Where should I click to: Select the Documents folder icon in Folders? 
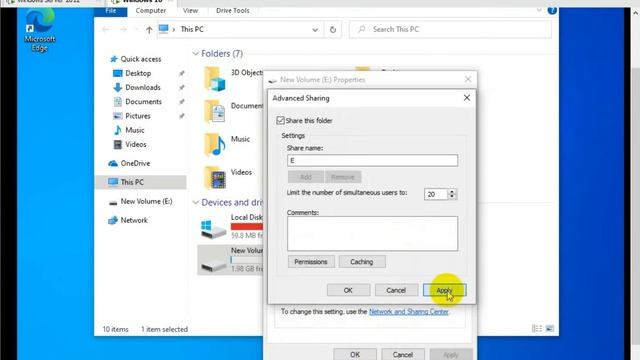pos(215,111)
